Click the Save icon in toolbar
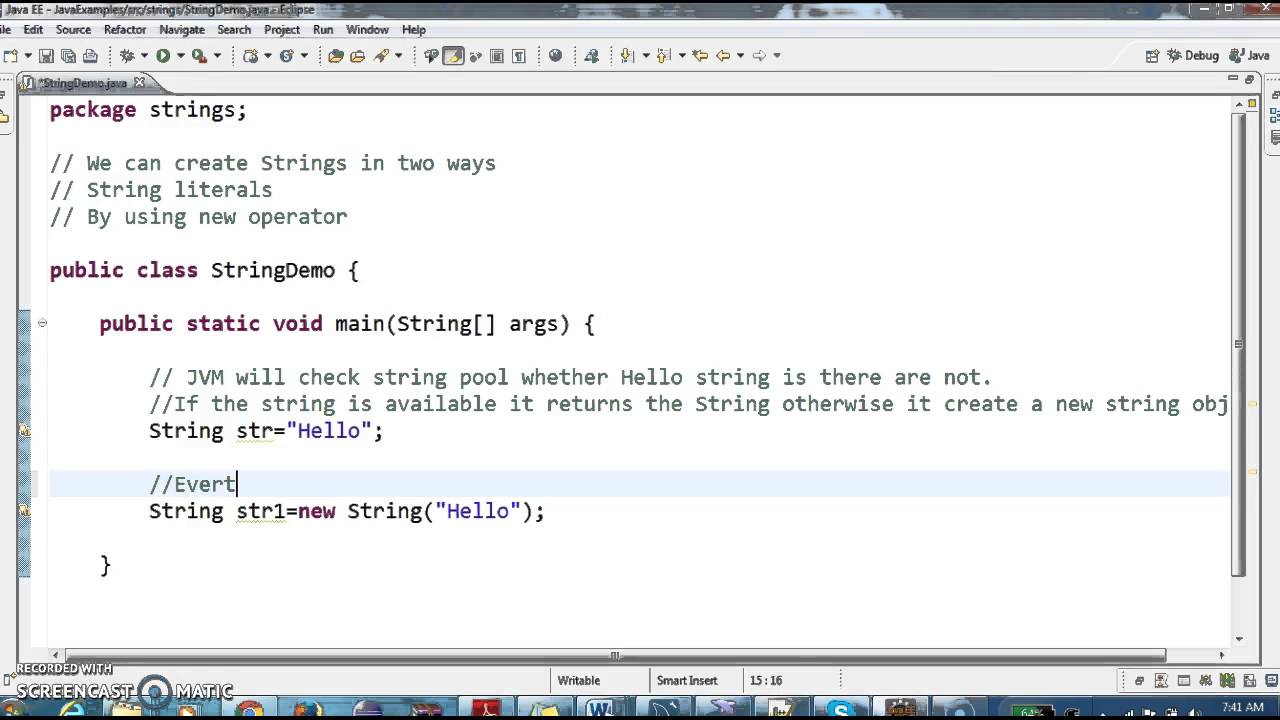 [x=46, y=56]
